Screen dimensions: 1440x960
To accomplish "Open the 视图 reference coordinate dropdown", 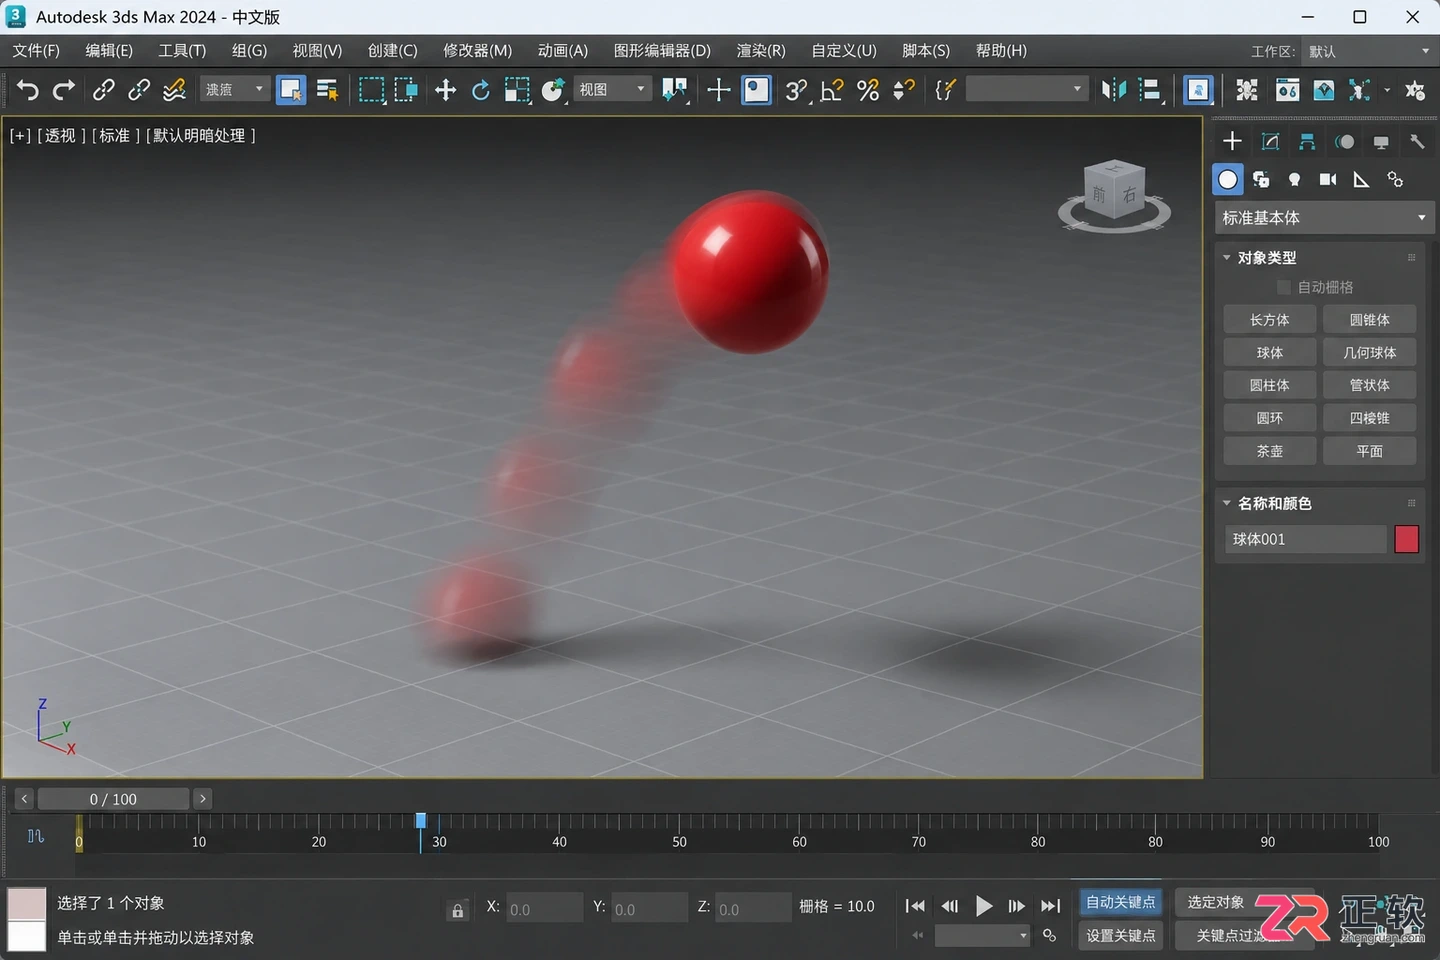I will tap(612, 90).
